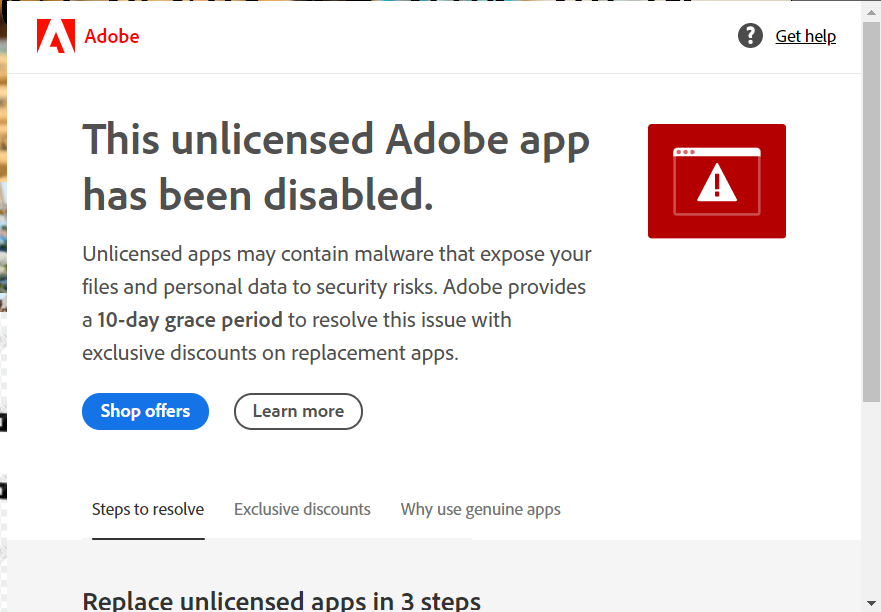Click the red warning window illustration
This screenshot has width=881, height=612.
(716, 181)
